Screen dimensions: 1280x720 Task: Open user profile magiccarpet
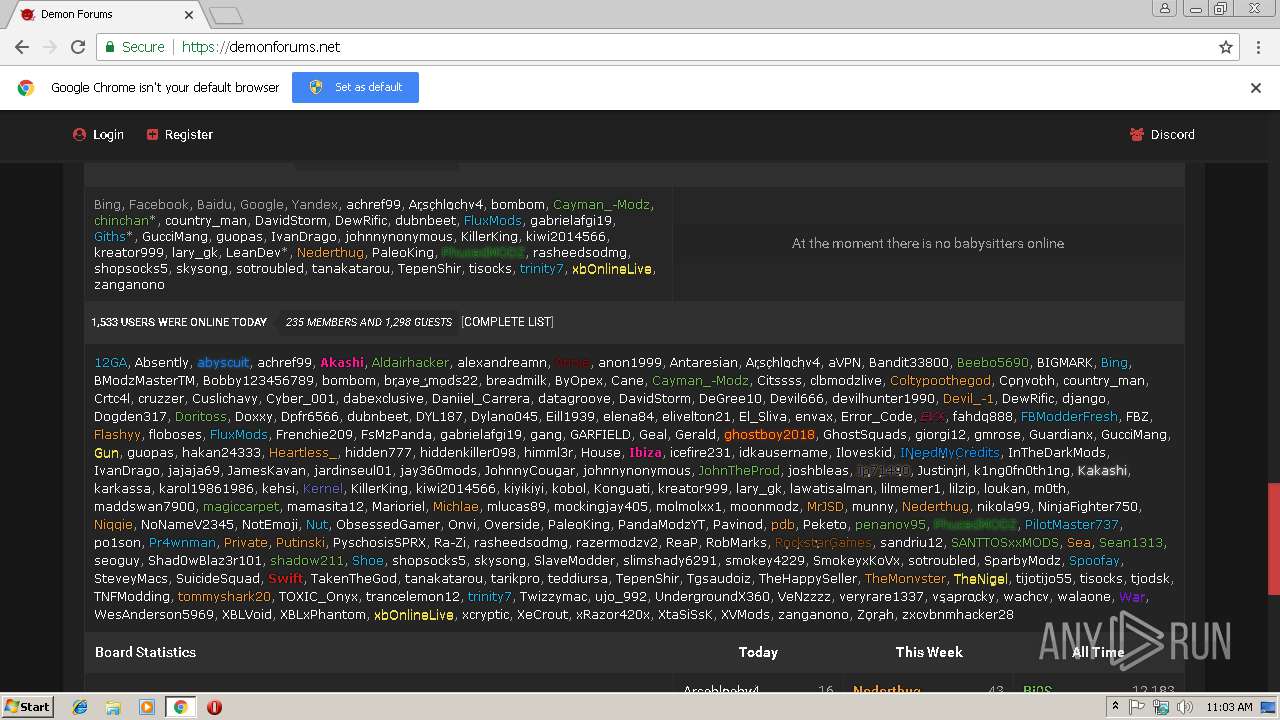tap(241, 507)
